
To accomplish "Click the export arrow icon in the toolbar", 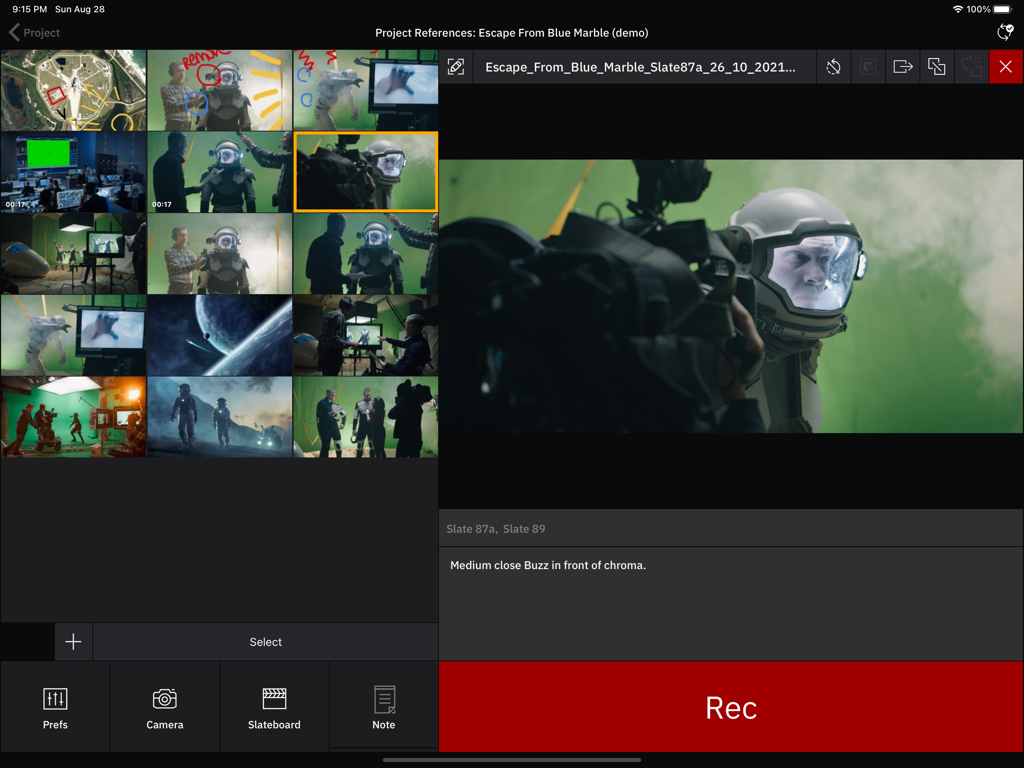I will [902, 66].
